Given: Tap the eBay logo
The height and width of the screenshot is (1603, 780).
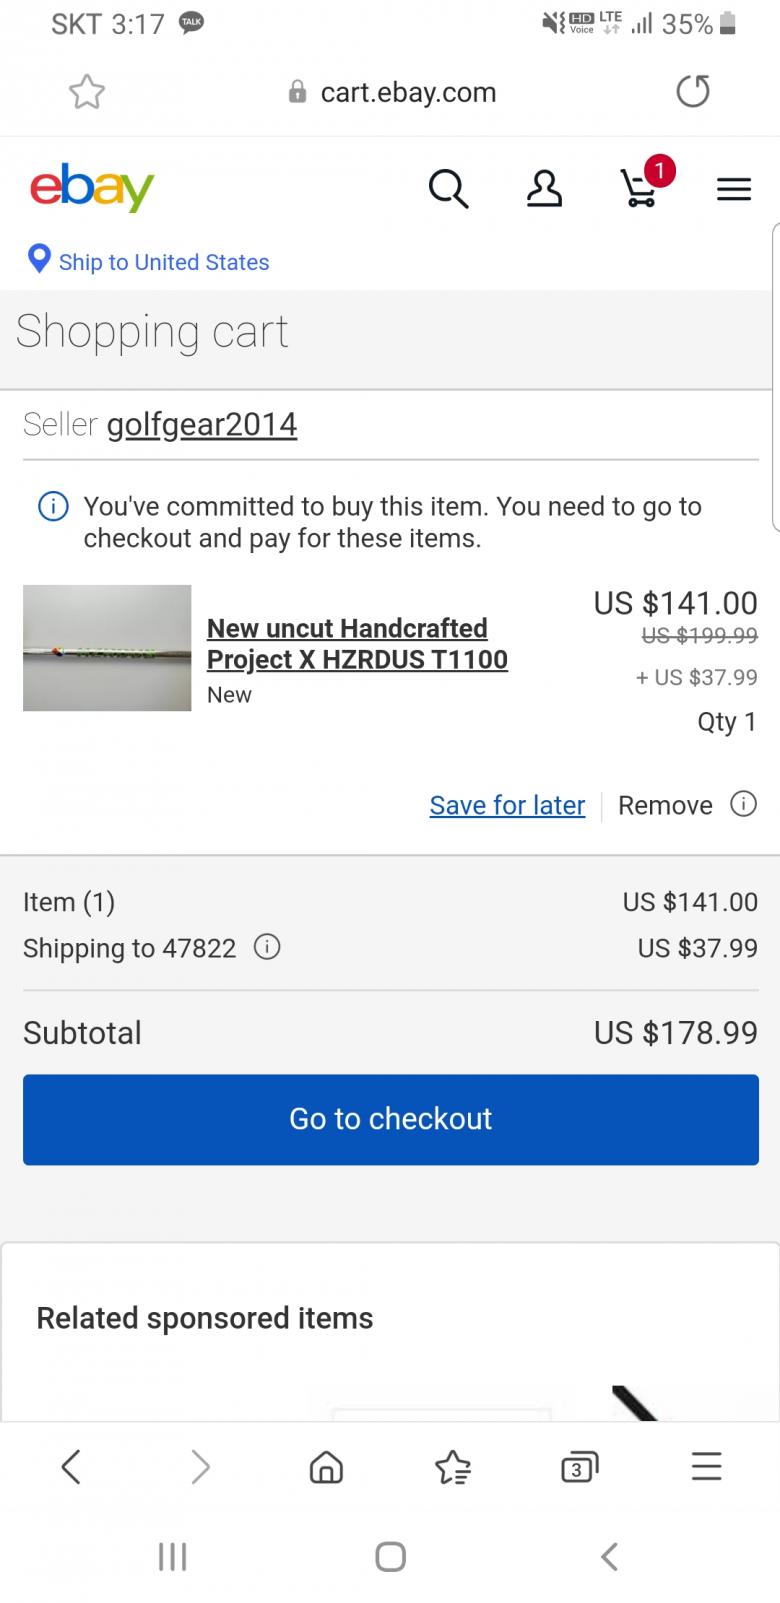Looking at the screenshot, I should tap(92, 187).
